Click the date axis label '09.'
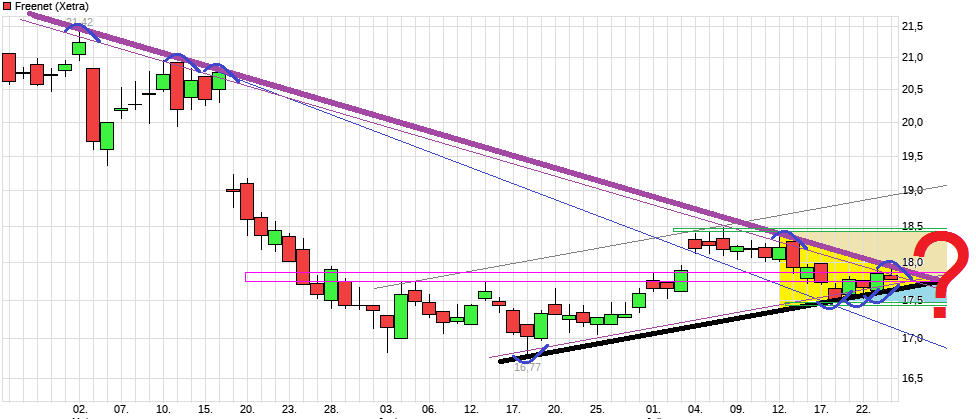The height and width of the screenshot is (419, 976). point(737,409)
